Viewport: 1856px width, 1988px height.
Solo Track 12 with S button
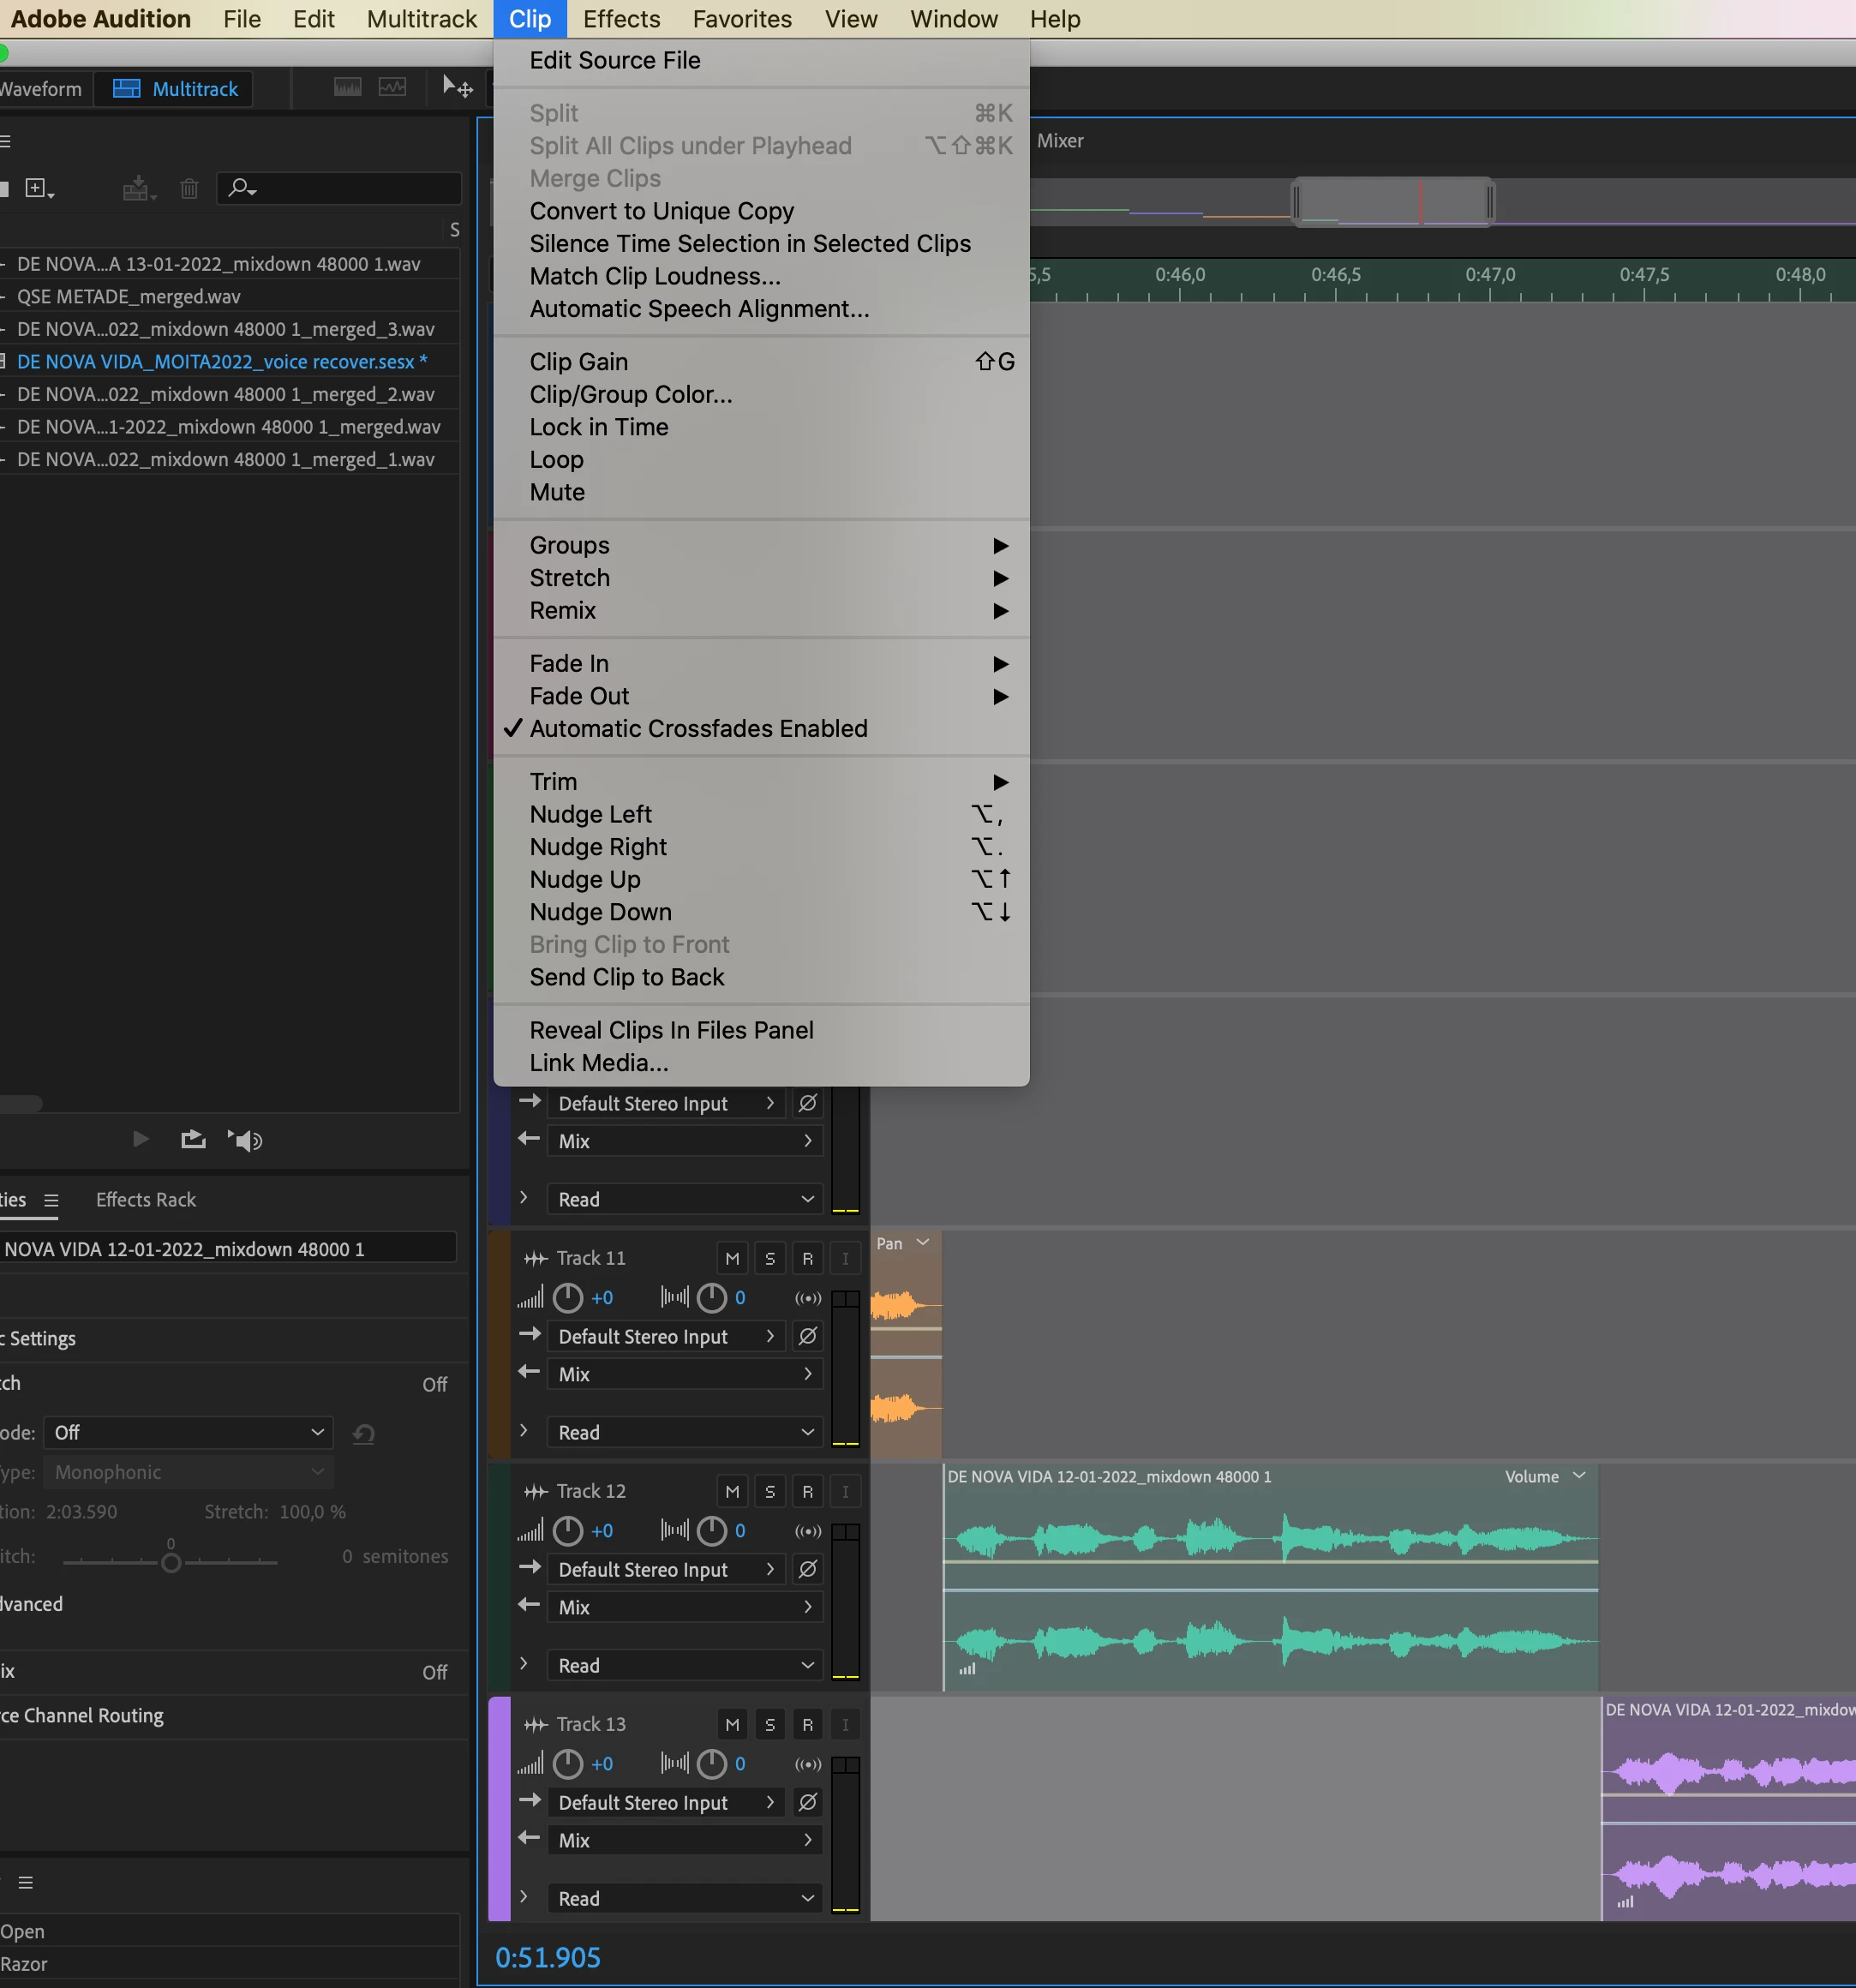pyautogui.click(x=769, y=1491)
